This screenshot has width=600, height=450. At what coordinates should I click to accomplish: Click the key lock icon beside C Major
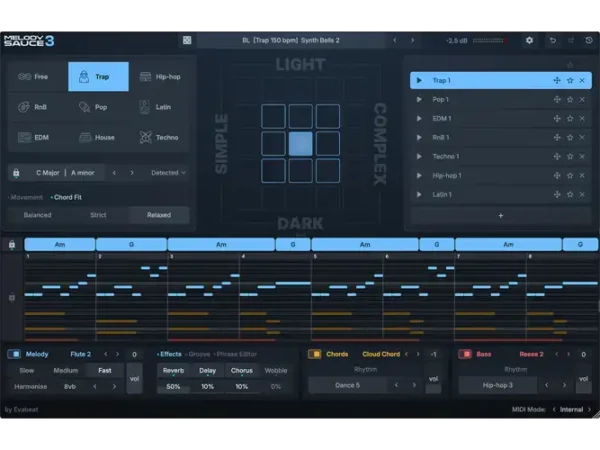point(16,173)
